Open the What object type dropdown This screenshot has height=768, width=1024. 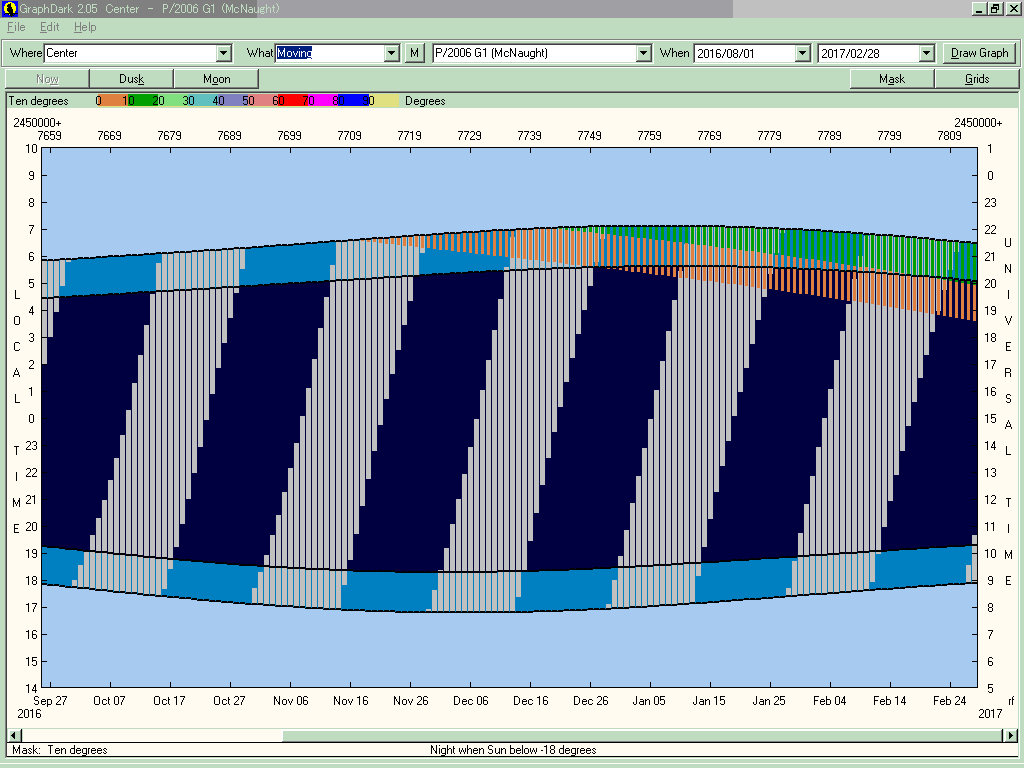[x=392, y=53]
